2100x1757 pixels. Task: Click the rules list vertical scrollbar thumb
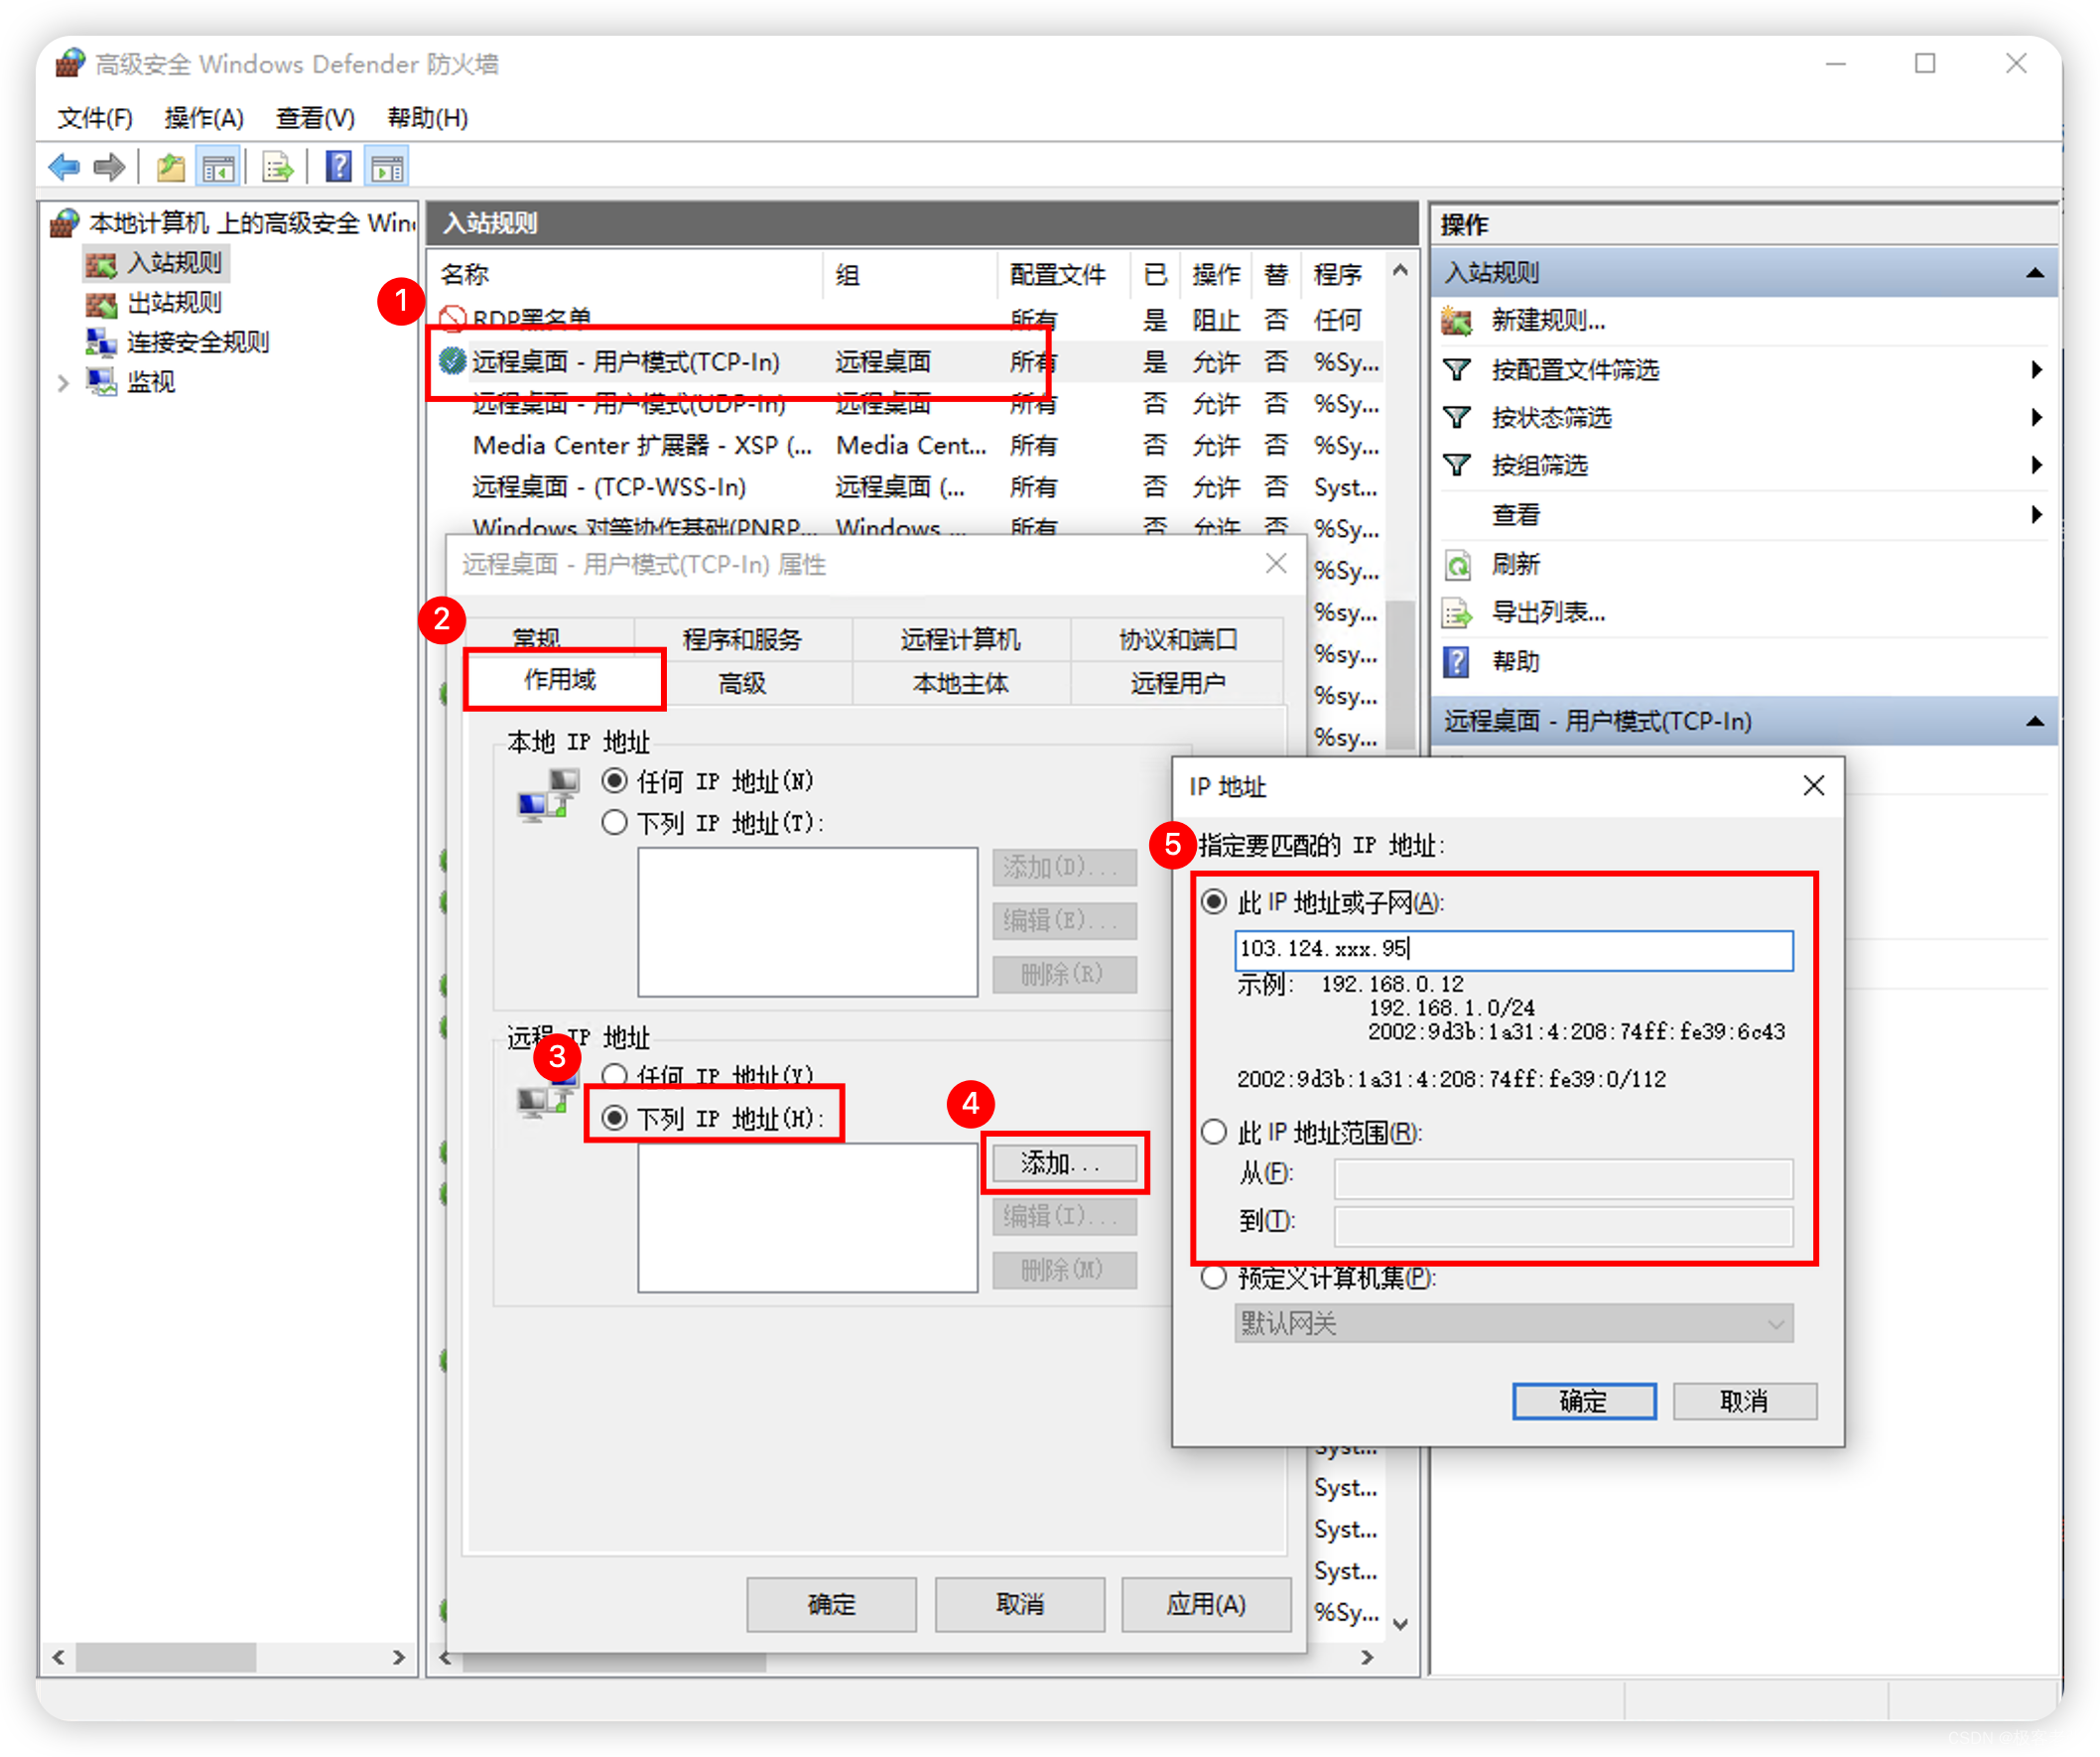[x=1402, y=676]
